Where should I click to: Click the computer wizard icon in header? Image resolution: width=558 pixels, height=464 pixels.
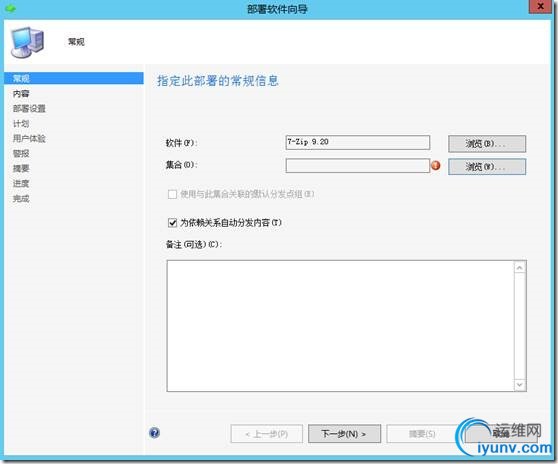pos(28,43)
